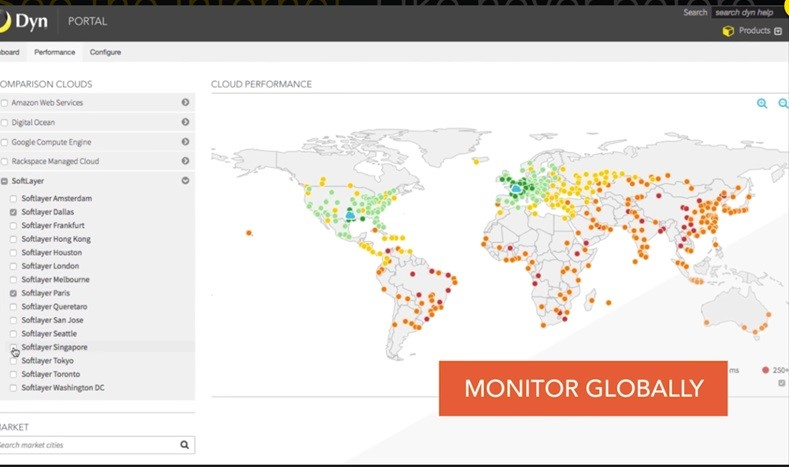Expand Google Compute Engine list
The height and width of the screenshot is (467, 789).
point(185,141)
